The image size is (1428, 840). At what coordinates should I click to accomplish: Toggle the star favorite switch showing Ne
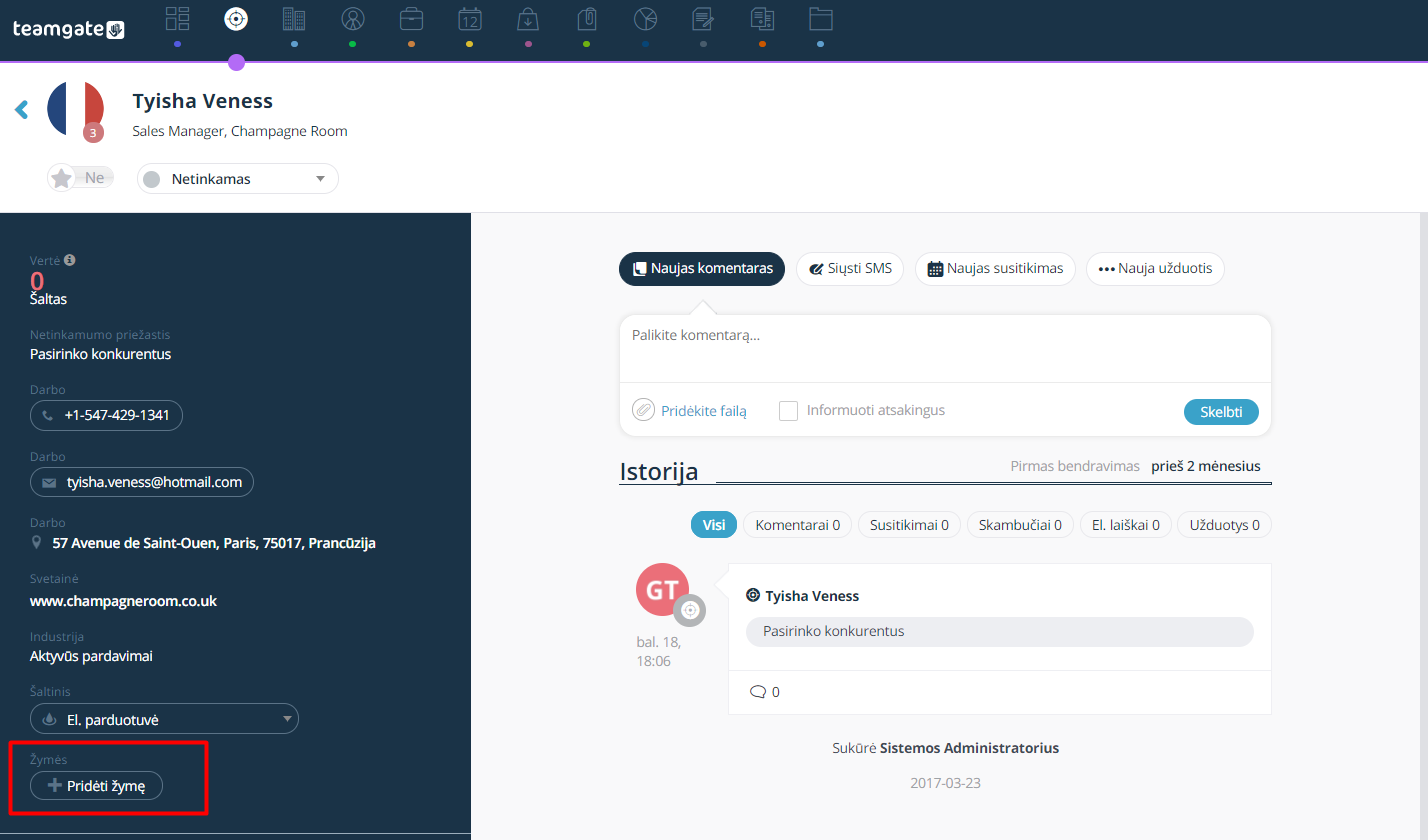coord(80,178)
